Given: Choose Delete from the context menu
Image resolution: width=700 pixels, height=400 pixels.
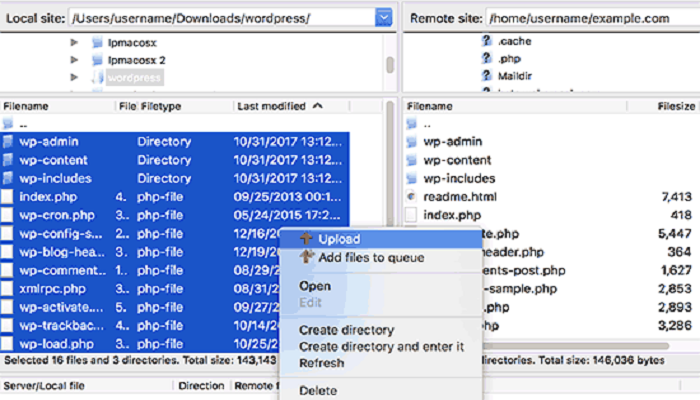Looking at the screenshot, I should click(x=381, y=391).
